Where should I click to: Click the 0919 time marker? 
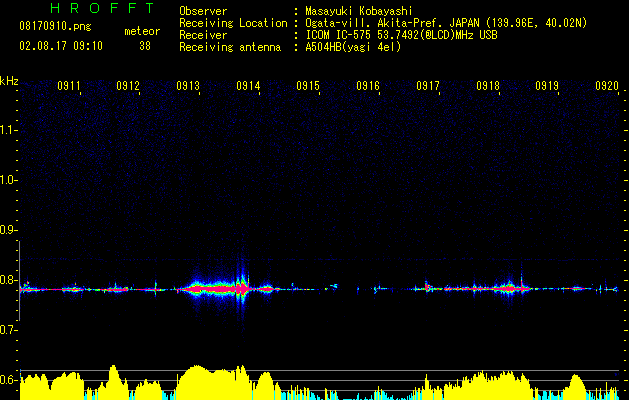(547, 86)
